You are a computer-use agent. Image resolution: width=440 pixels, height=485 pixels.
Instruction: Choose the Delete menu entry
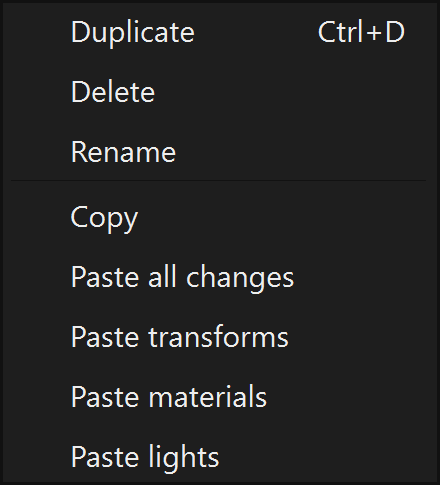pyautogui.click(x=220, y=92)
